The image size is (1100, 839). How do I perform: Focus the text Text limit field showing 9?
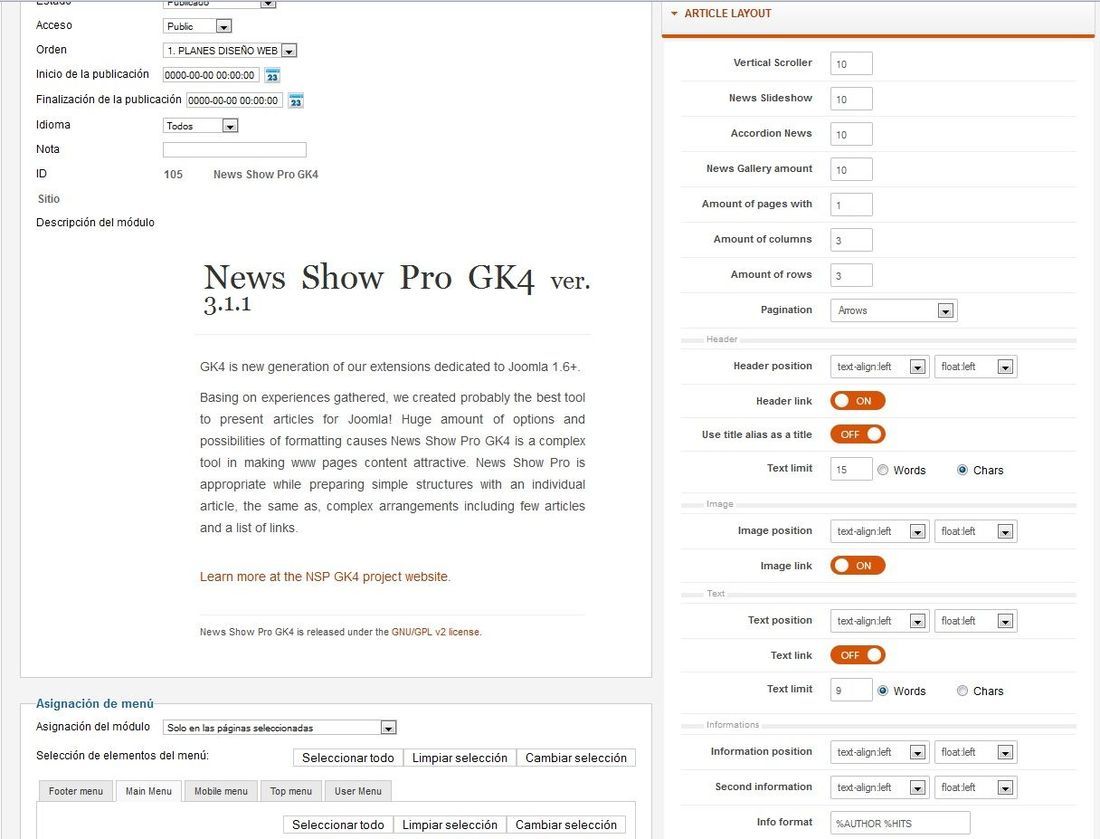pyautogui.click(x=851, y=690)
